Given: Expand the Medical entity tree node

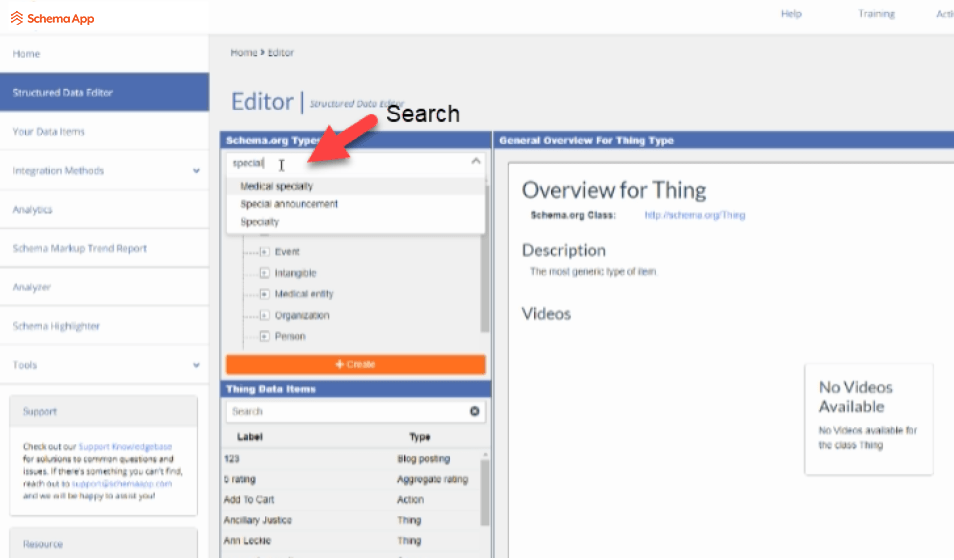Looking at the screenshot, I should [x=265, y=294].
